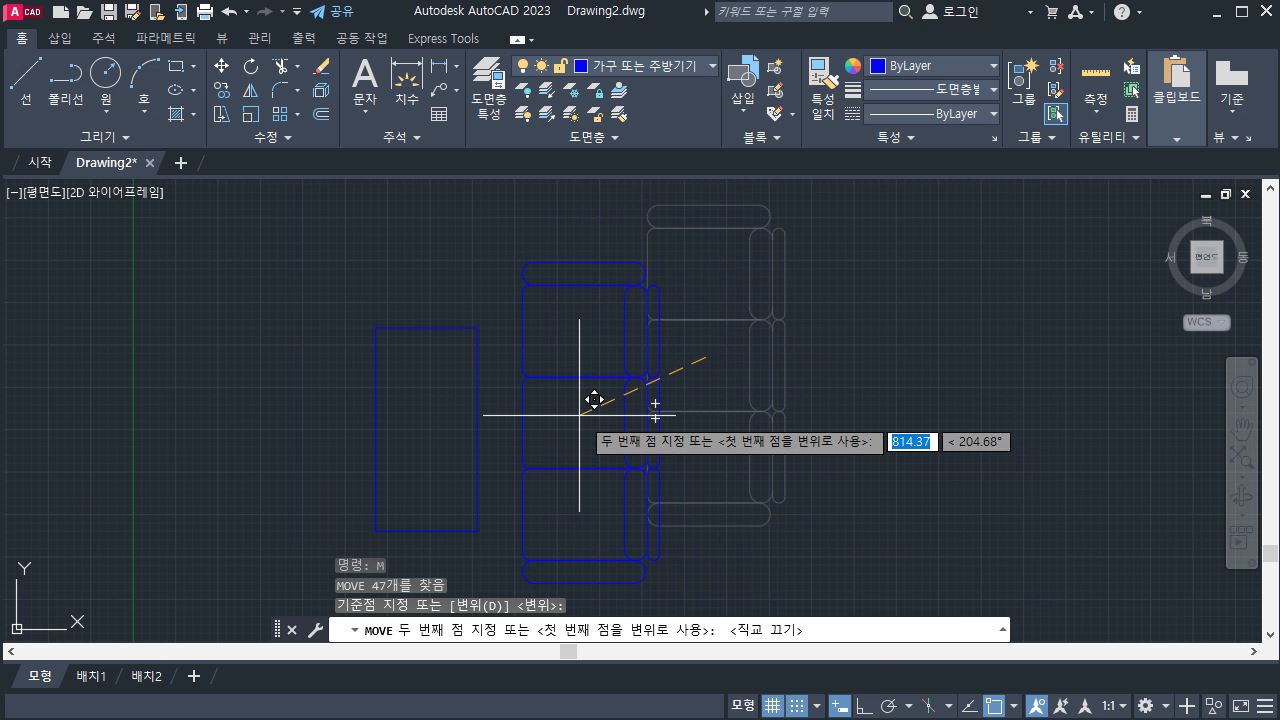
Task: Add a new drawing tab with plus
Action: [180, 162]
